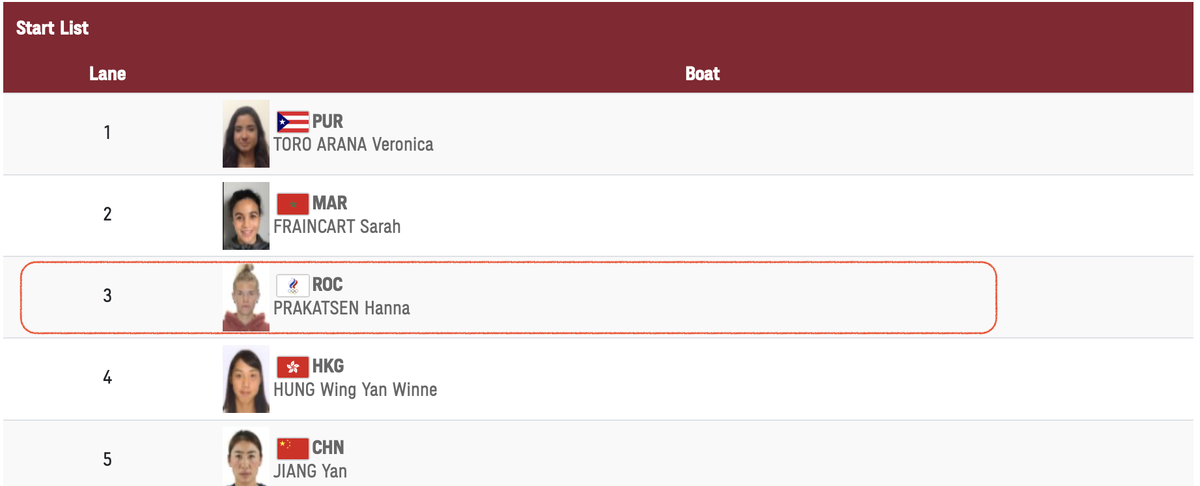Click the HKG country code
Viewport: 1200px width, 486px height.
point(328,367)
